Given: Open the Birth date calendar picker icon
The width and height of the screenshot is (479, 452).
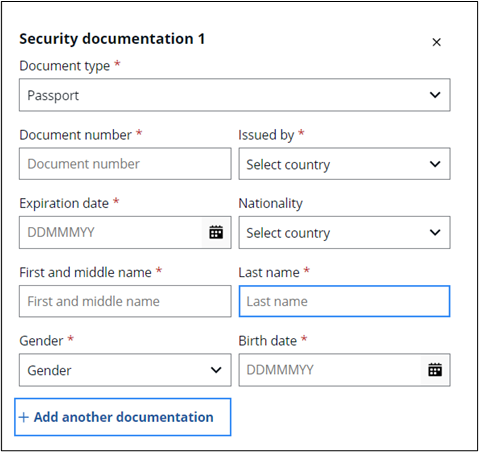Looking at the screenshot, I should pos(435,370).
